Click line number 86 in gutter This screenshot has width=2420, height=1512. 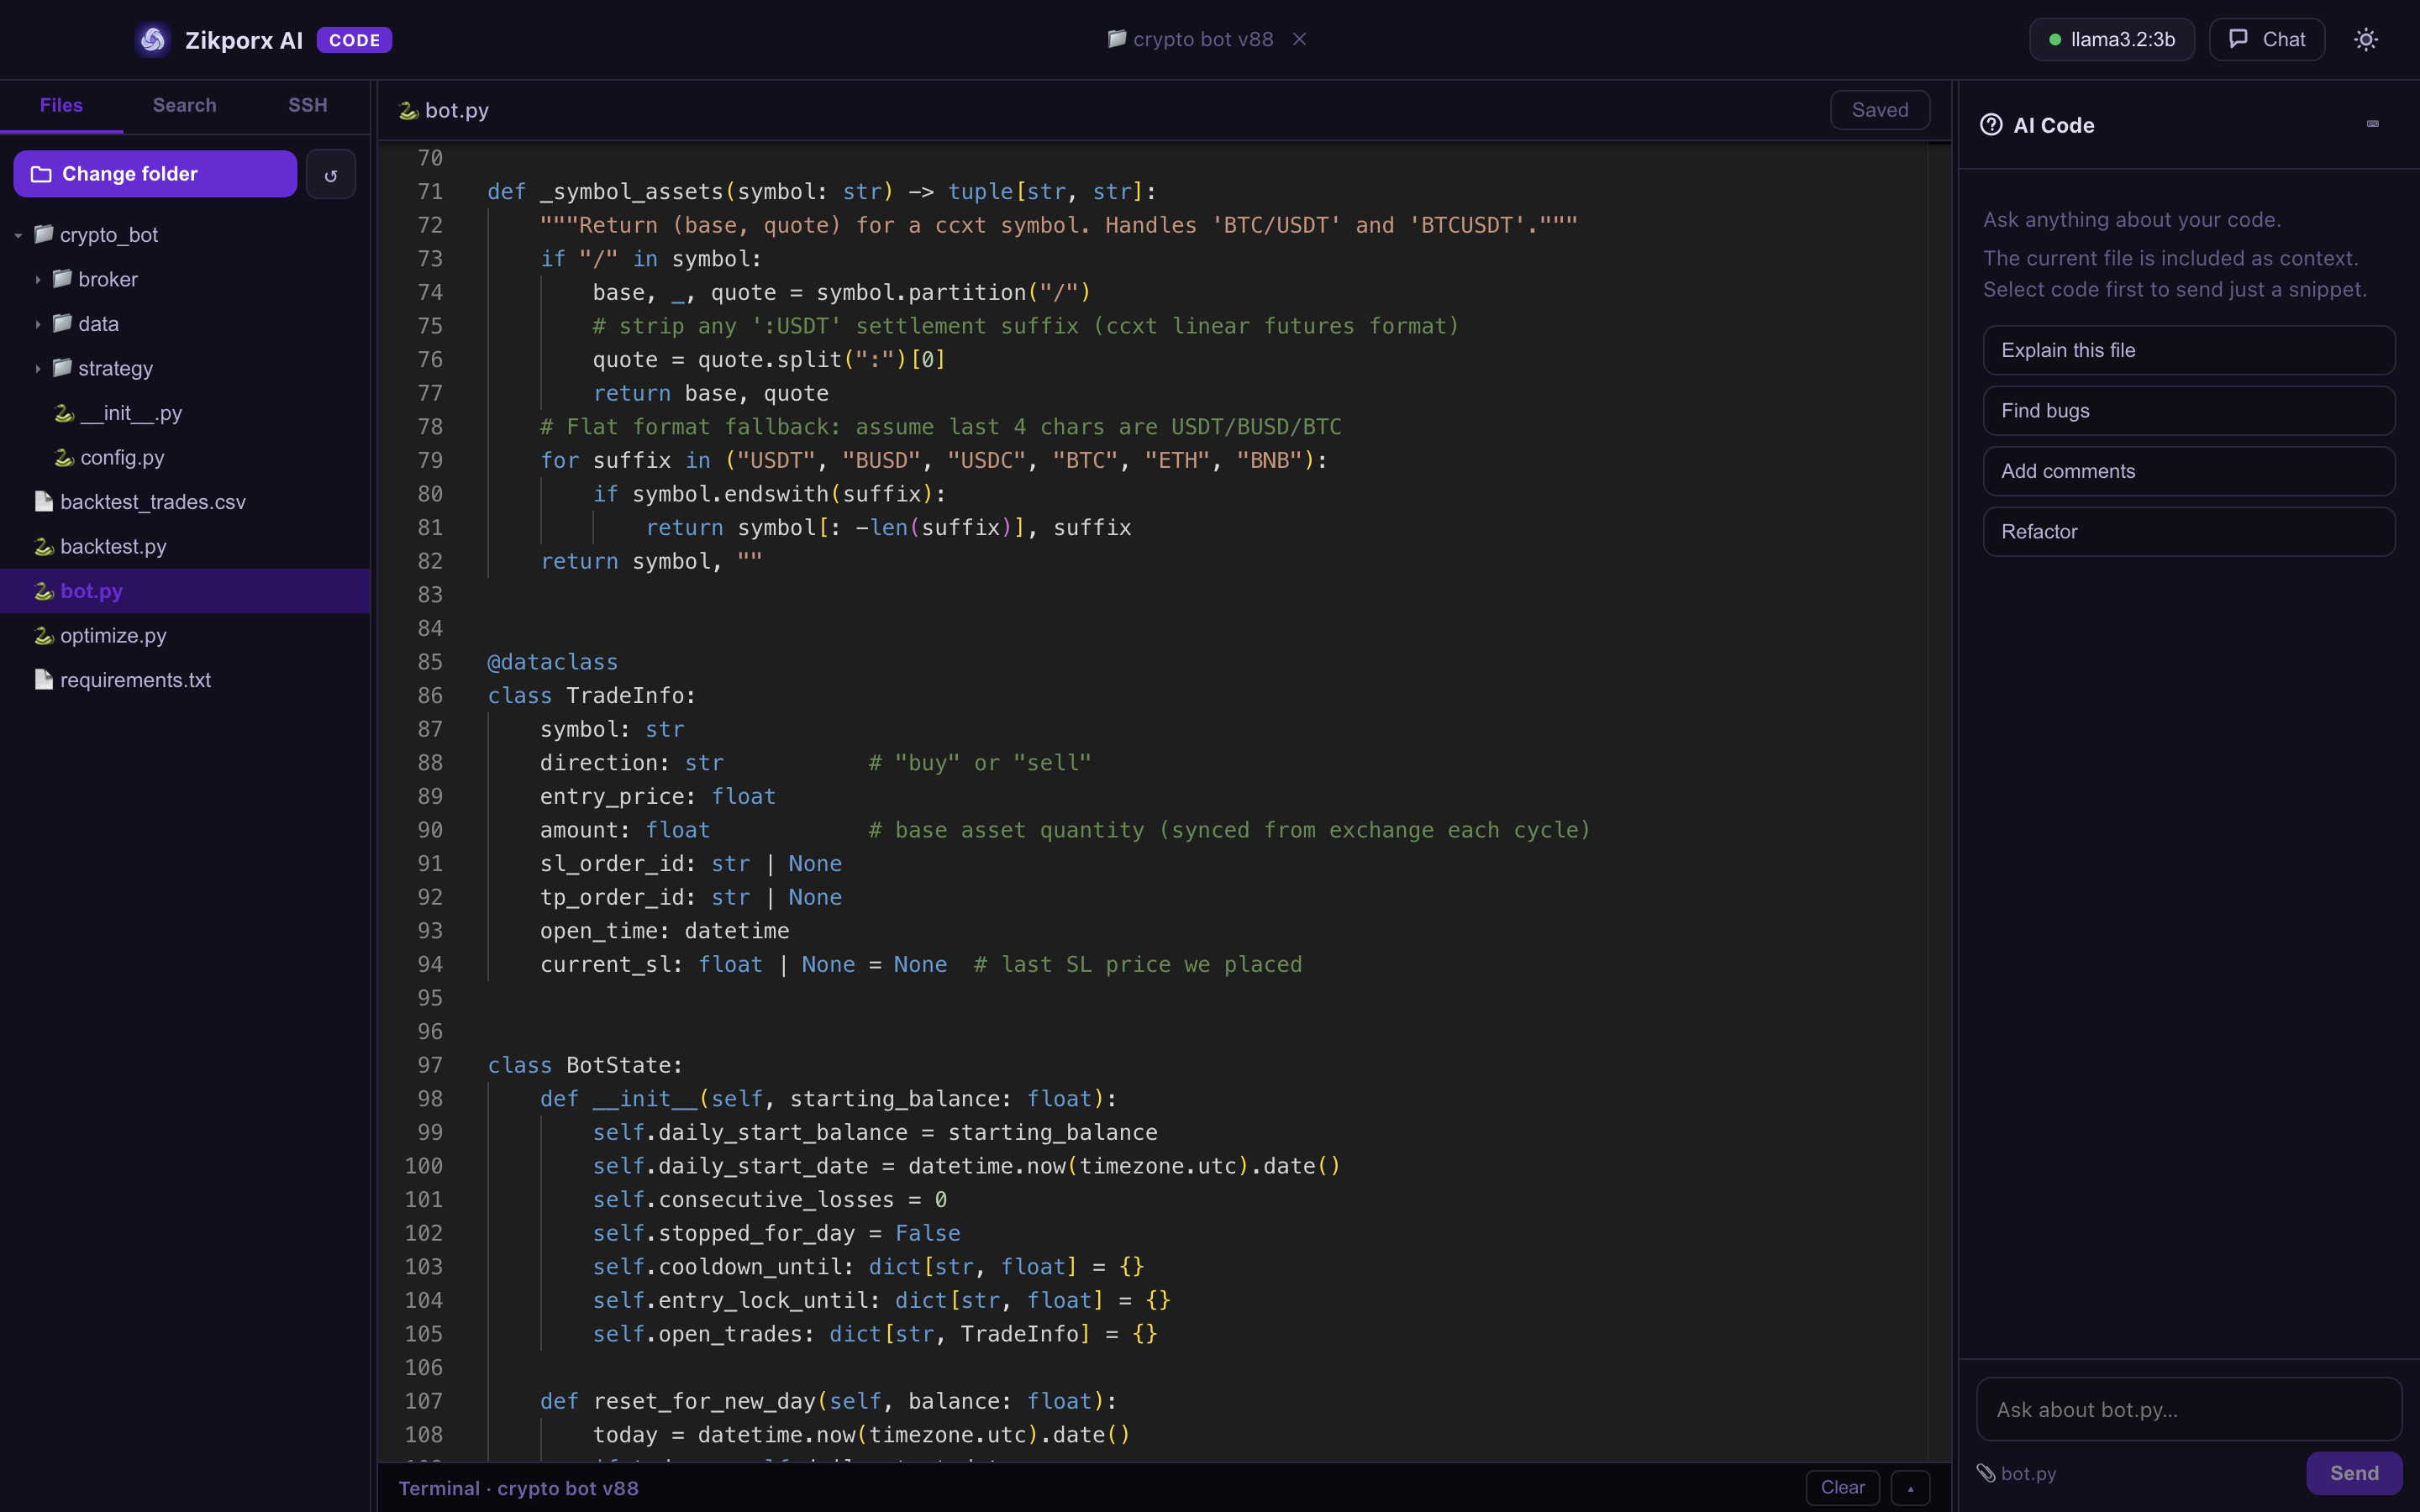[x=430, y=695]
